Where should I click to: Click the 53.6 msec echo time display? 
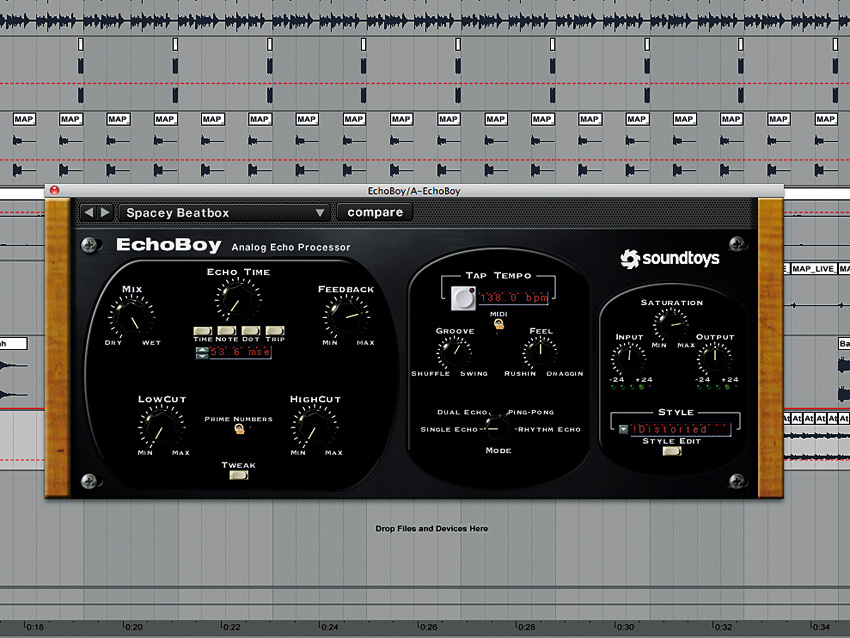pos(240,352)
